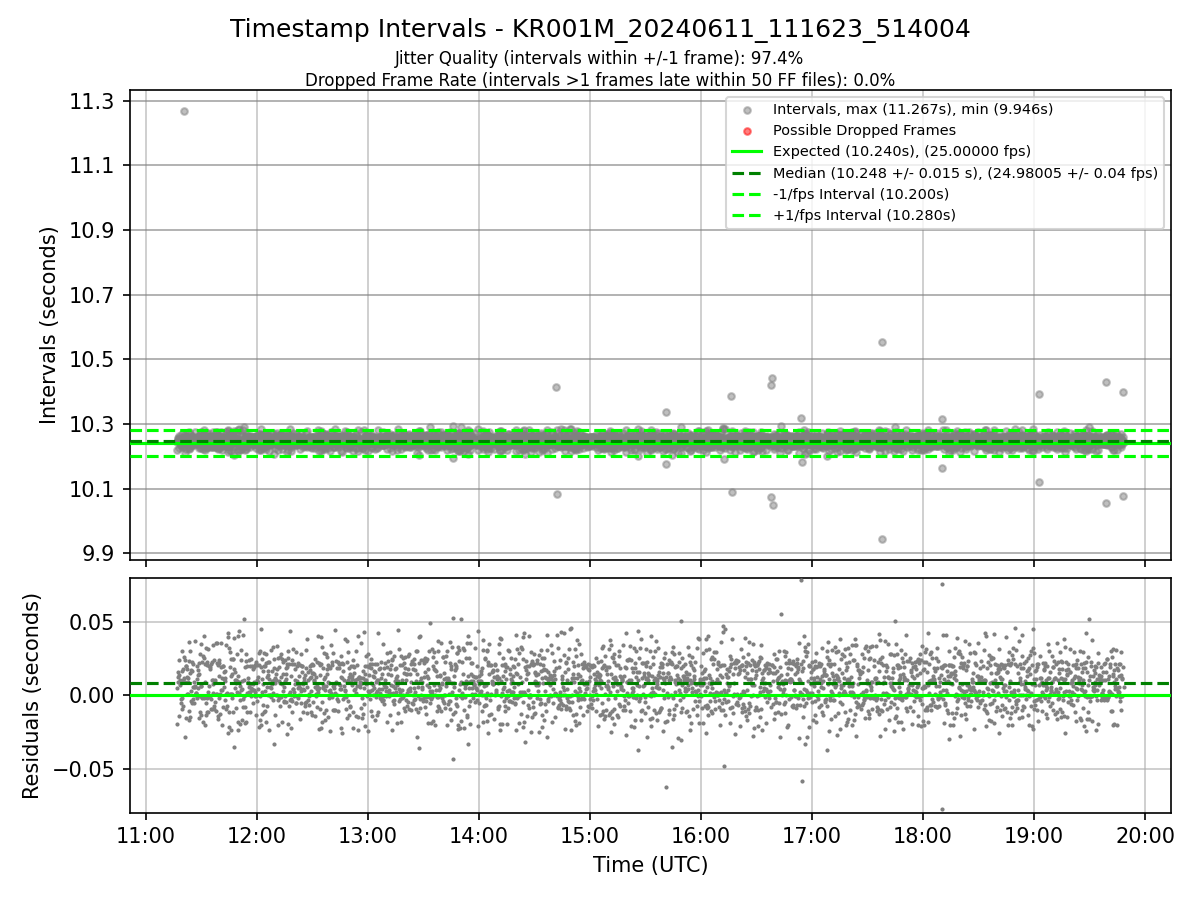Click the plot title KR001M_20240611_111623_514004
Image resolution: width=1200 pixels, height=900 pixels.
tap(741, 29)
